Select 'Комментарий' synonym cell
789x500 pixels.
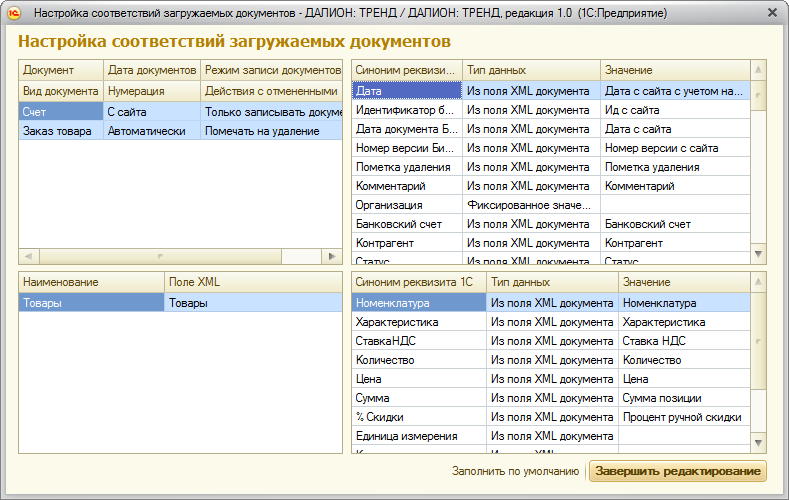click(407, 186)
